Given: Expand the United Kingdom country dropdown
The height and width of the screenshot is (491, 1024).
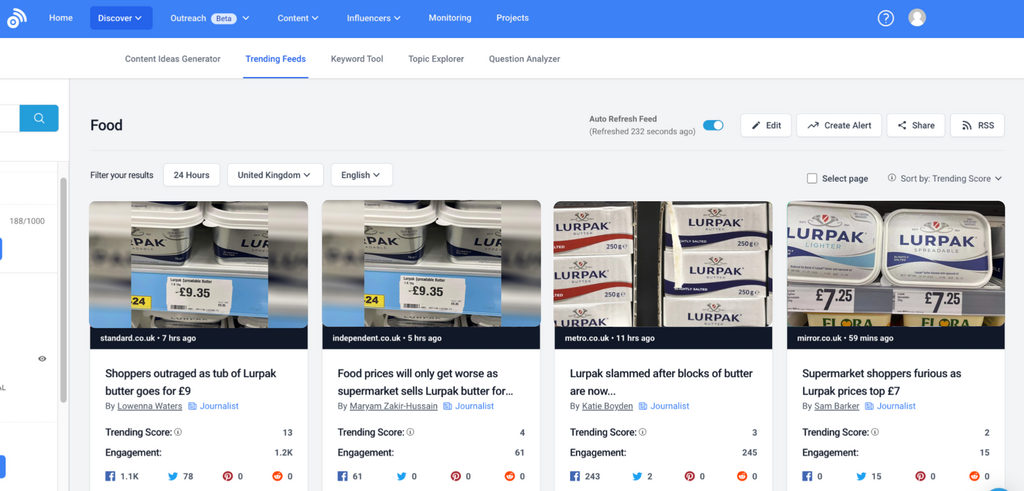Looking at the screenshot, I should (274, 175).
